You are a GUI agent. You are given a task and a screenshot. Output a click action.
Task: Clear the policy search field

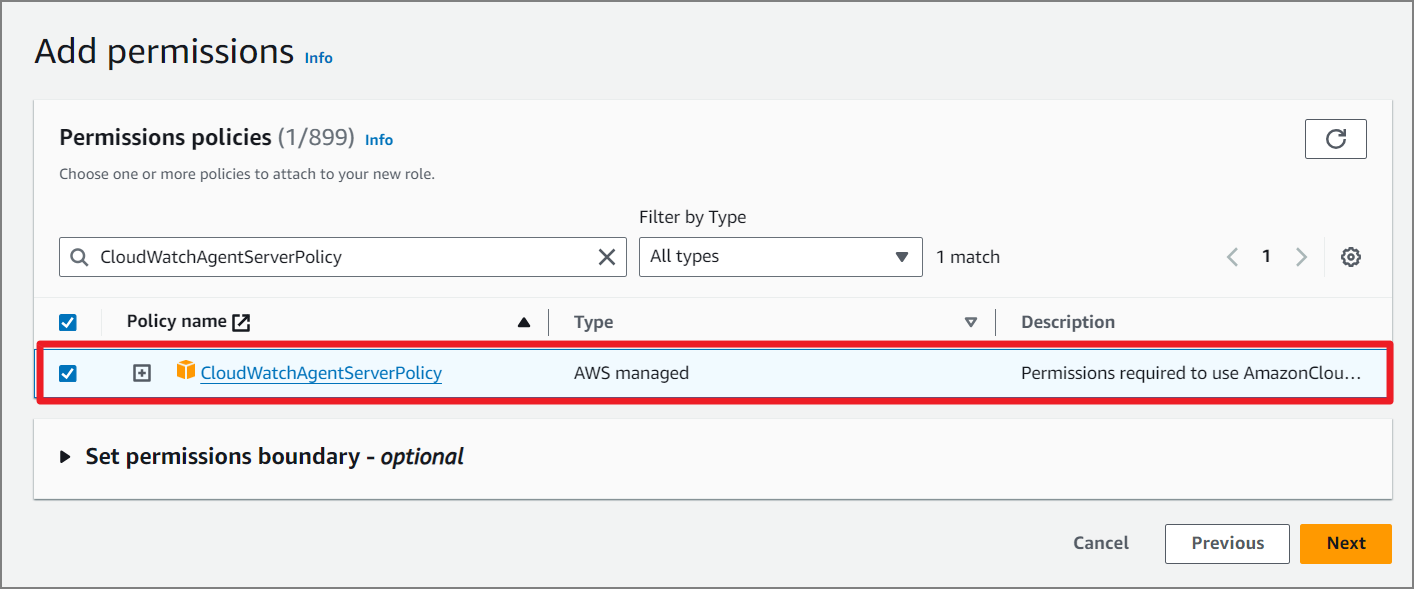click(x=606, y=257)
